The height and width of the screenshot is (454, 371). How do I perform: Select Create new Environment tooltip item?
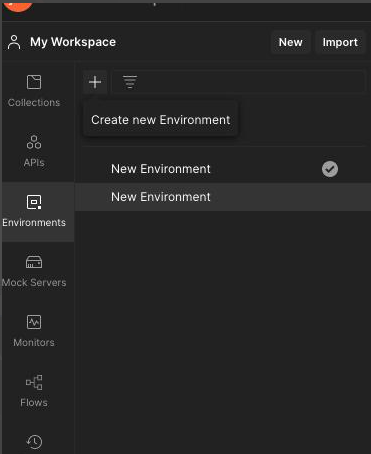pos(160,120)
